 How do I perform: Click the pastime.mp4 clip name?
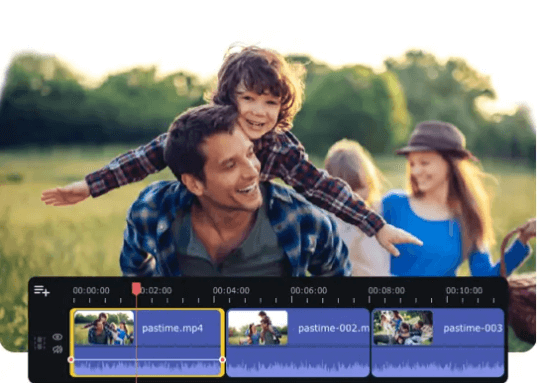point(172,328)
